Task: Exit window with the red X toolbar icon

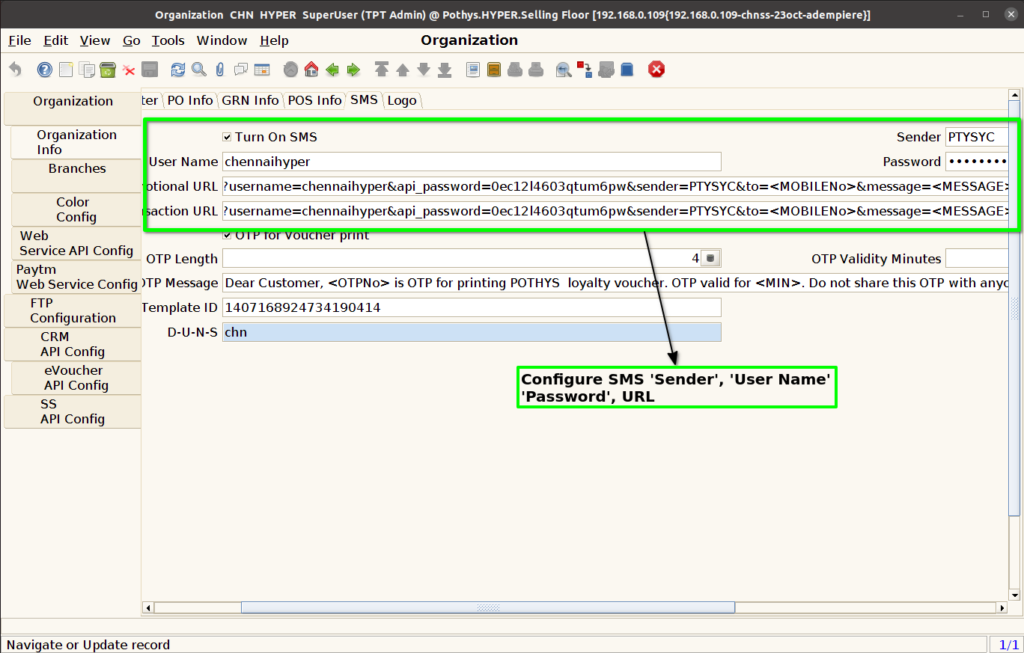Action: 656,69
